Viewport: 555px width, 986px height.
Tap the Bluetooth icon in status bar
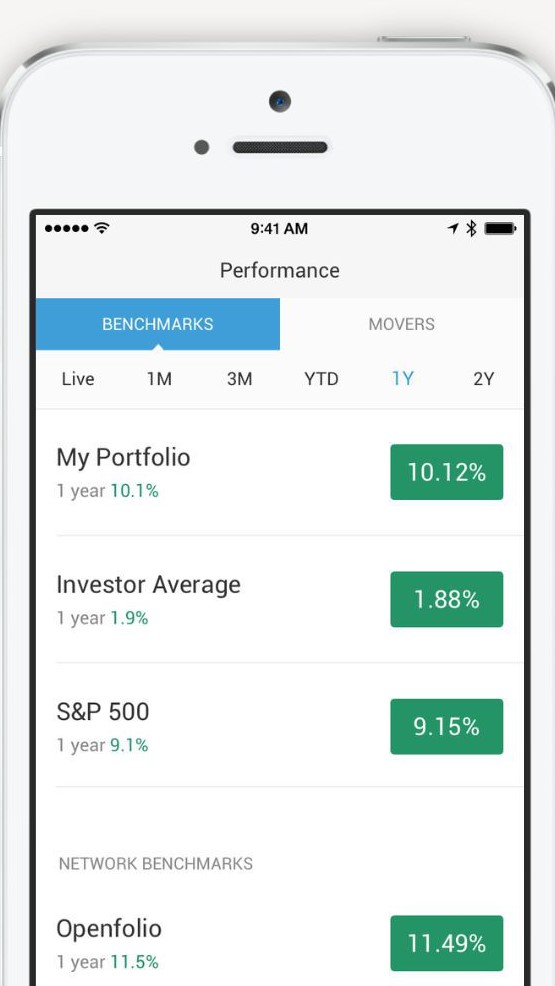click(x=471, y=228)
